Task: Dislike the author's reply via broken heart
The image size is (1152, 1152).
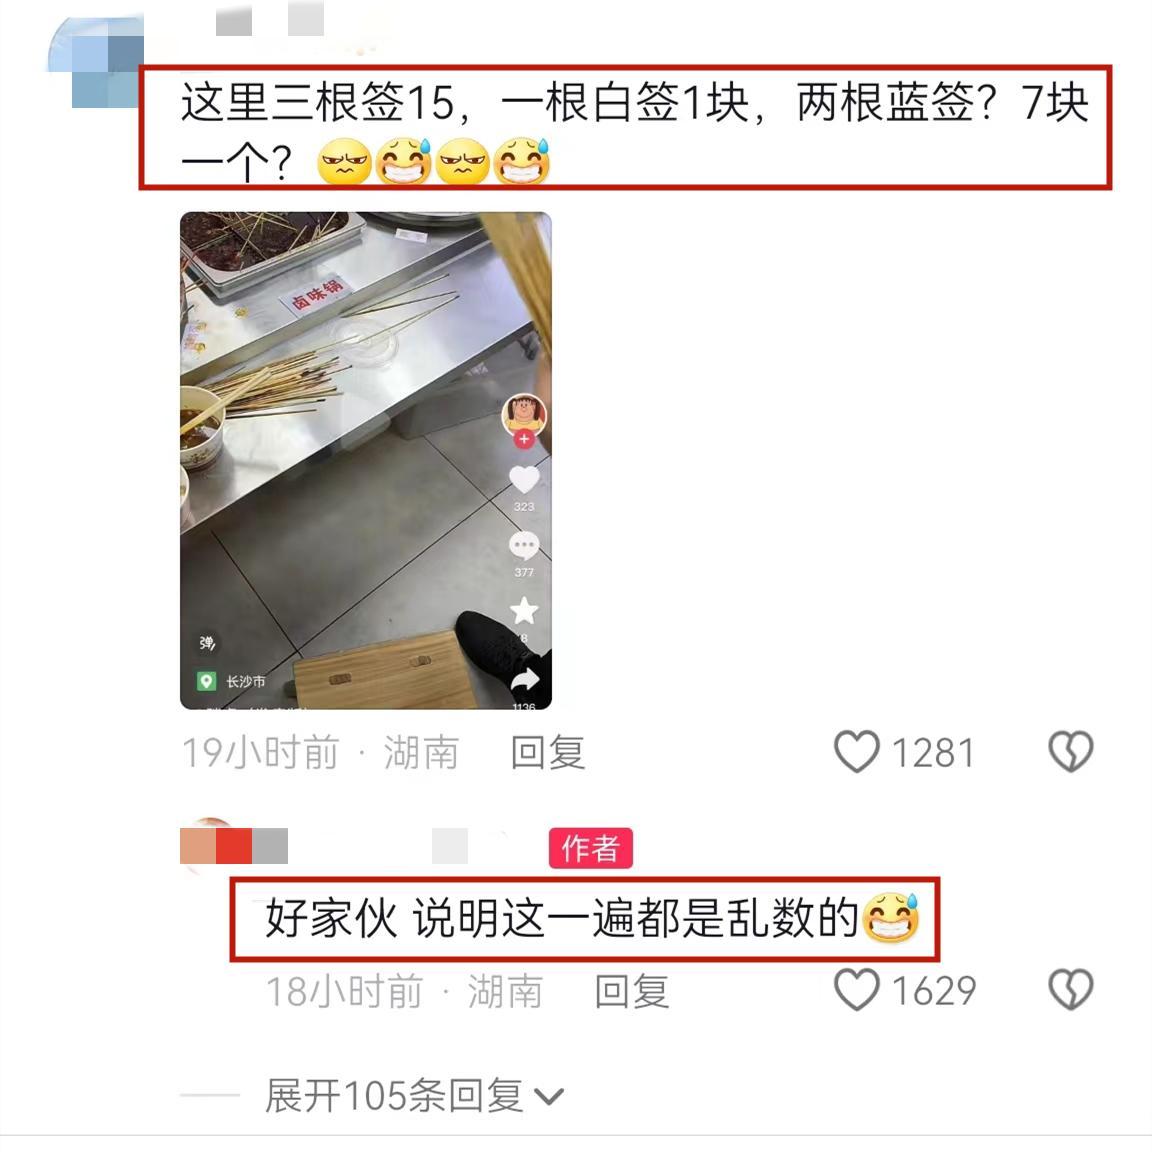Action: [x=1070, y=989]
